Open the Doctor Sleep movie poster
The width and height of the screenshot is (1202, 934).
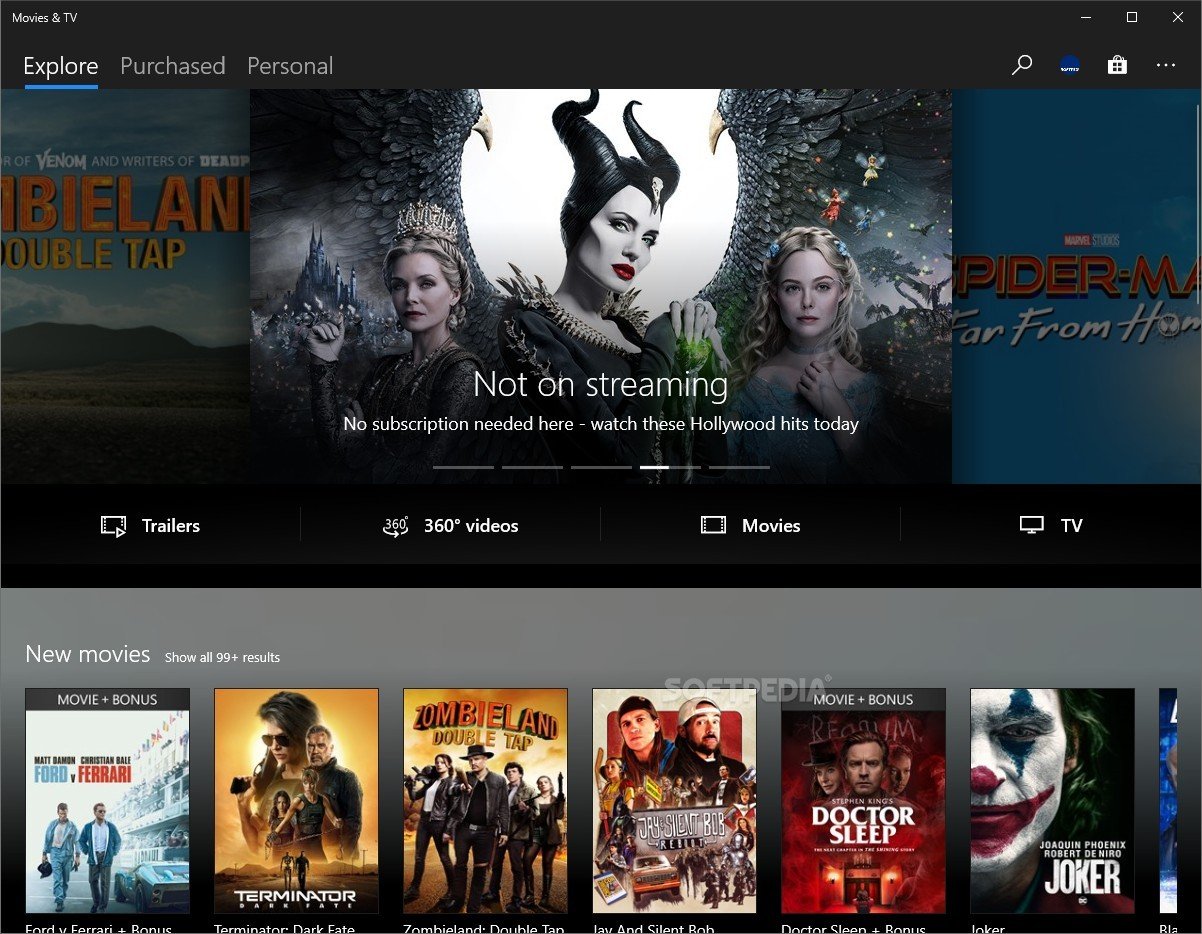(x=863, y=801)
